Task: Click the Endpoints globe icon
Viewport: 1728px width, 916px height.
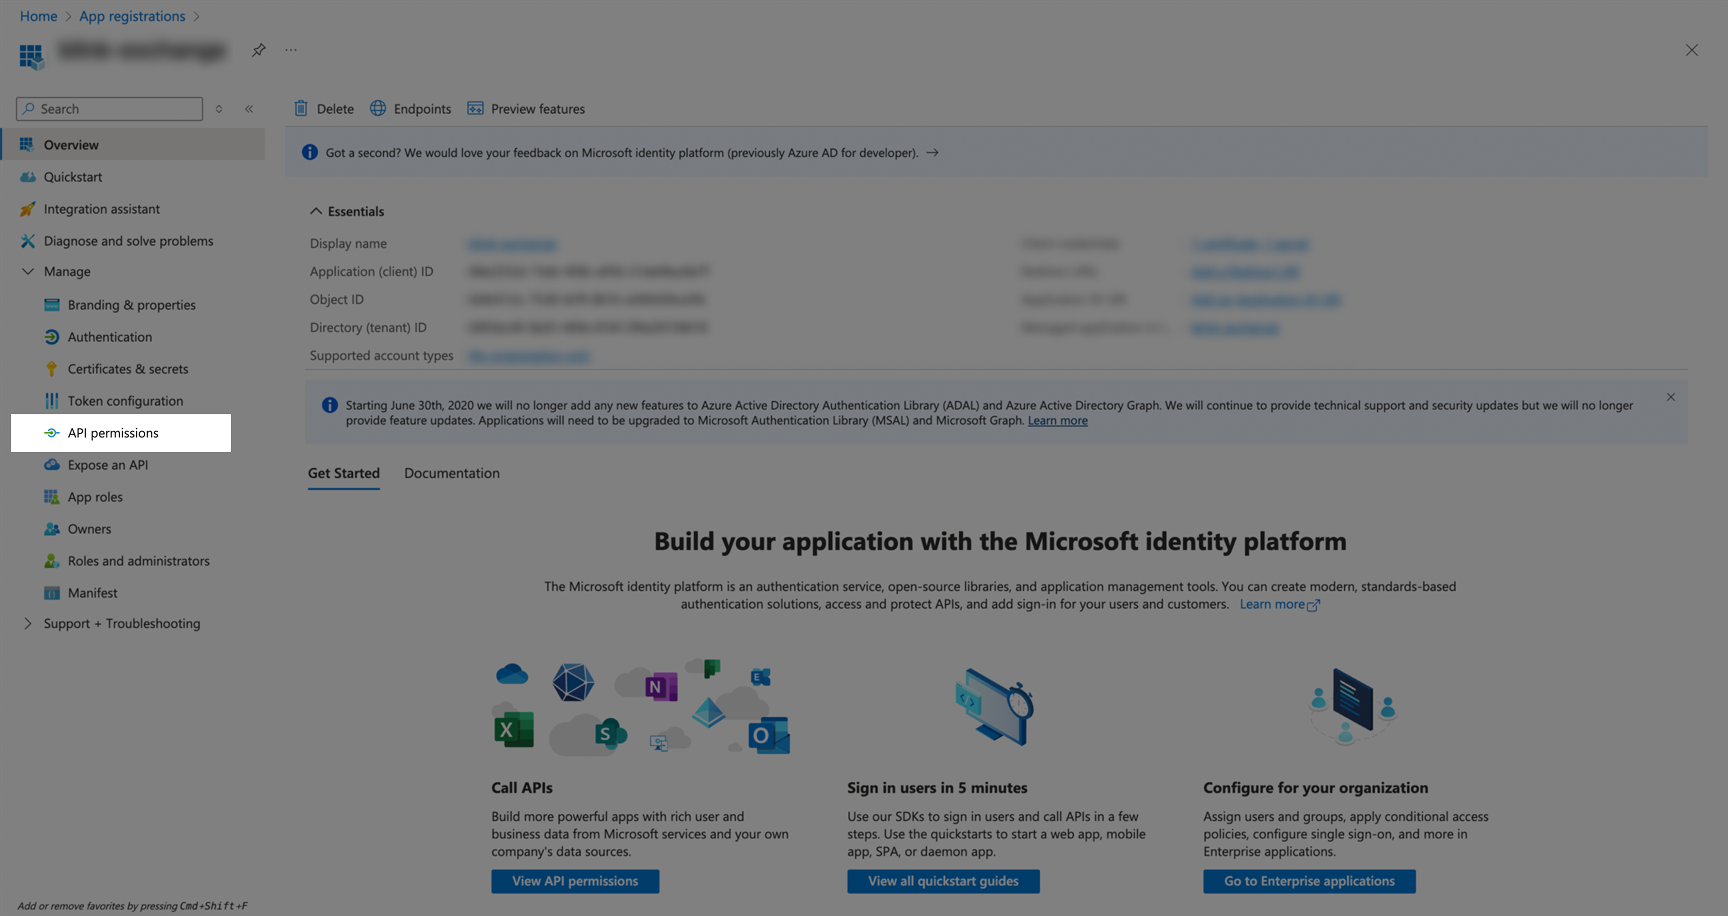Action: pos(378,108)
